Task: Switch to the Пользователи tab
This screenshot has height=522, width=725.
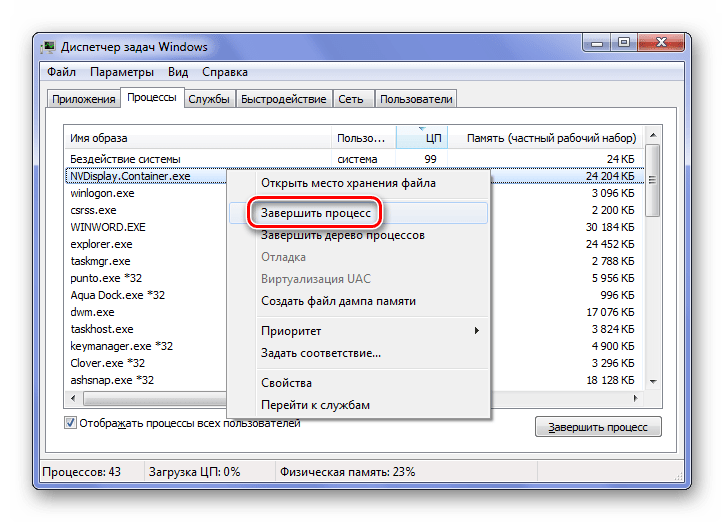Action: [416, 99]
